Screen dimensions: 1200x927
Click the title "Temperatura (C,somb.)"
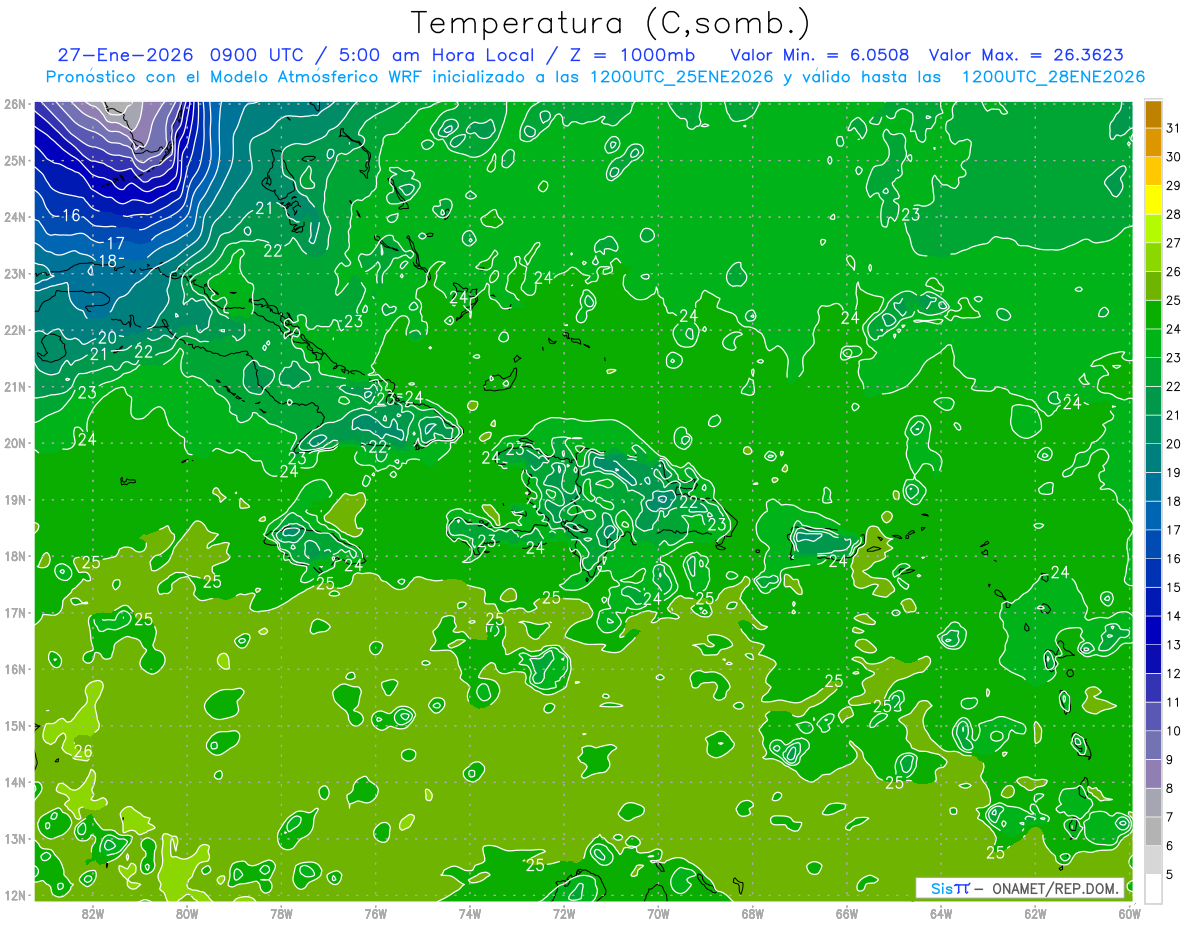tap(611, 23)
